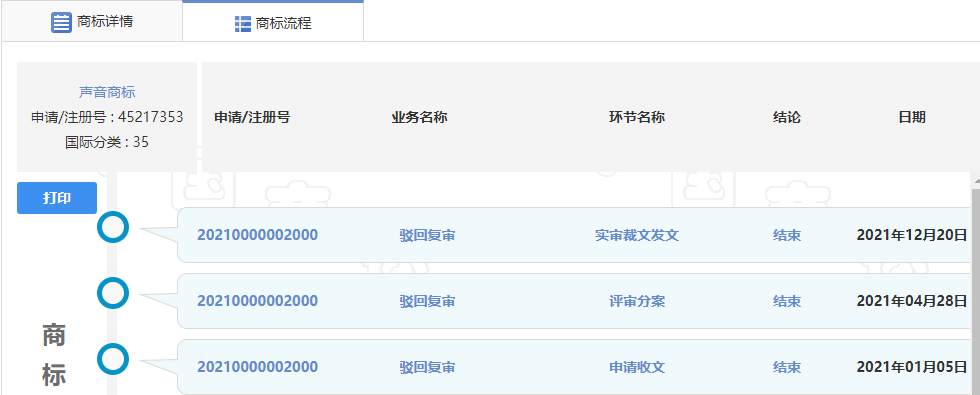Click the 结论 column header

point(787,118)
